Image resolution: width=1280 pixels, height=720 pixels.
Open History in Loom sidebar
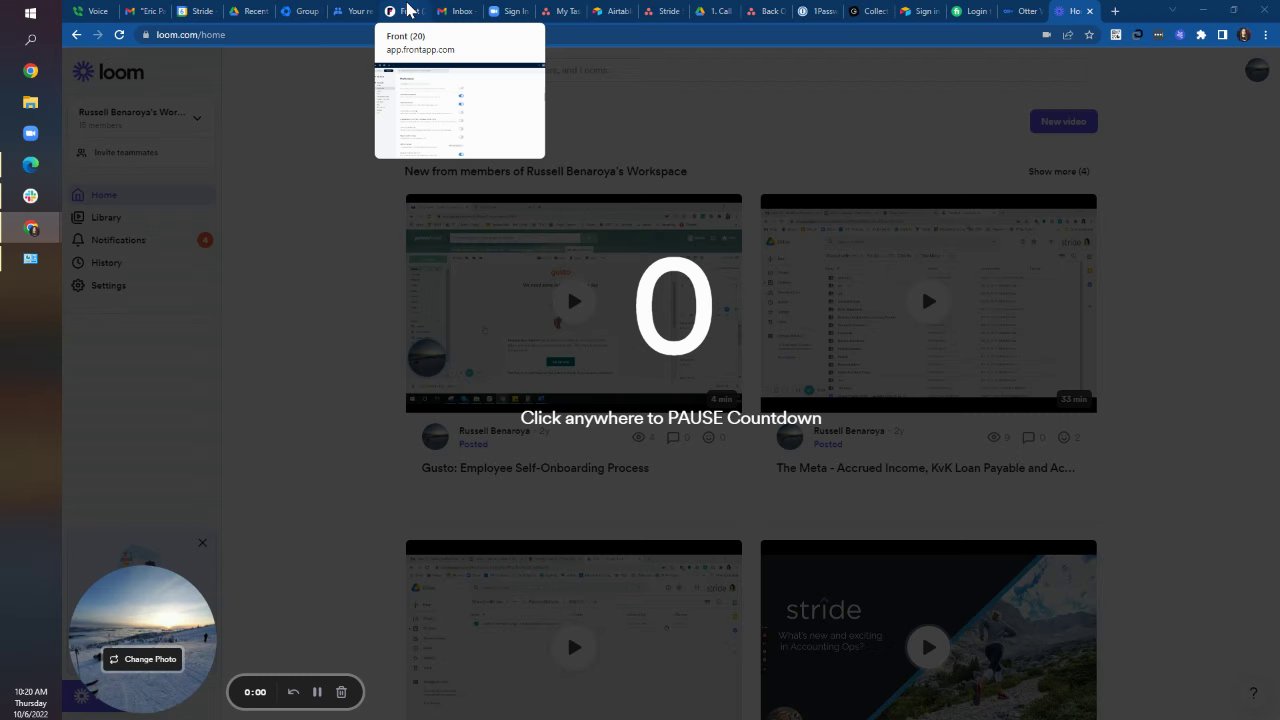click(143, 263)
